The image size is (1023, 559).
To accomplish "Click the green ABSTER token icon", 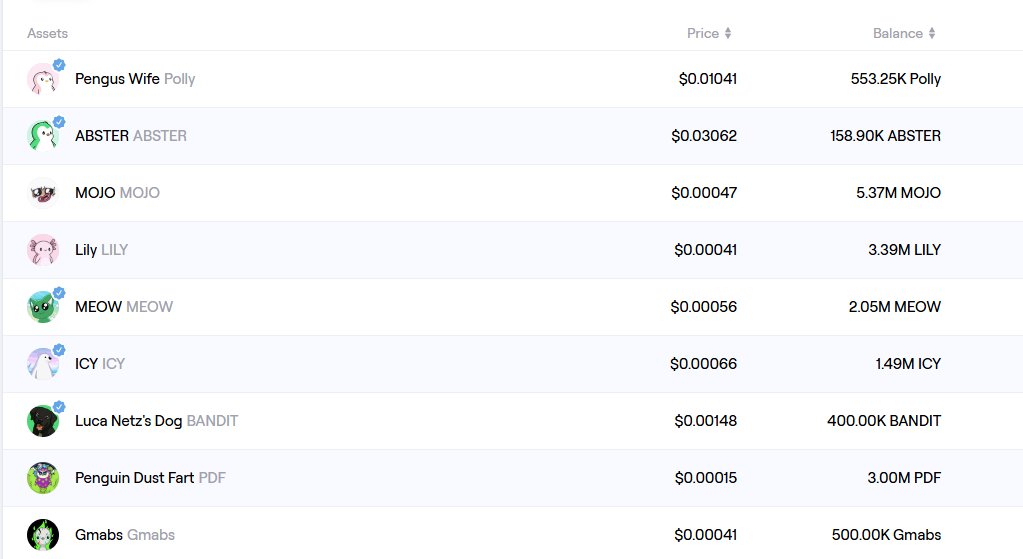I will [x=42, y=136].
